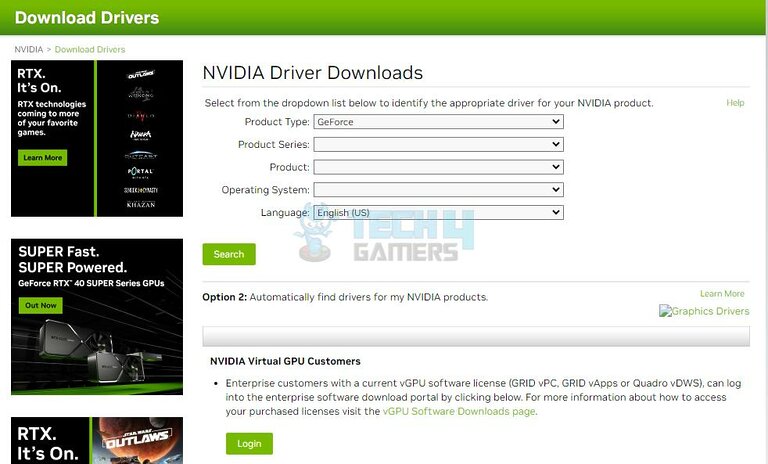The image size is (768, 464).
Task: Click the Graphics Drivers image icon
Action: pyautogui.click(x=704, y=311)
